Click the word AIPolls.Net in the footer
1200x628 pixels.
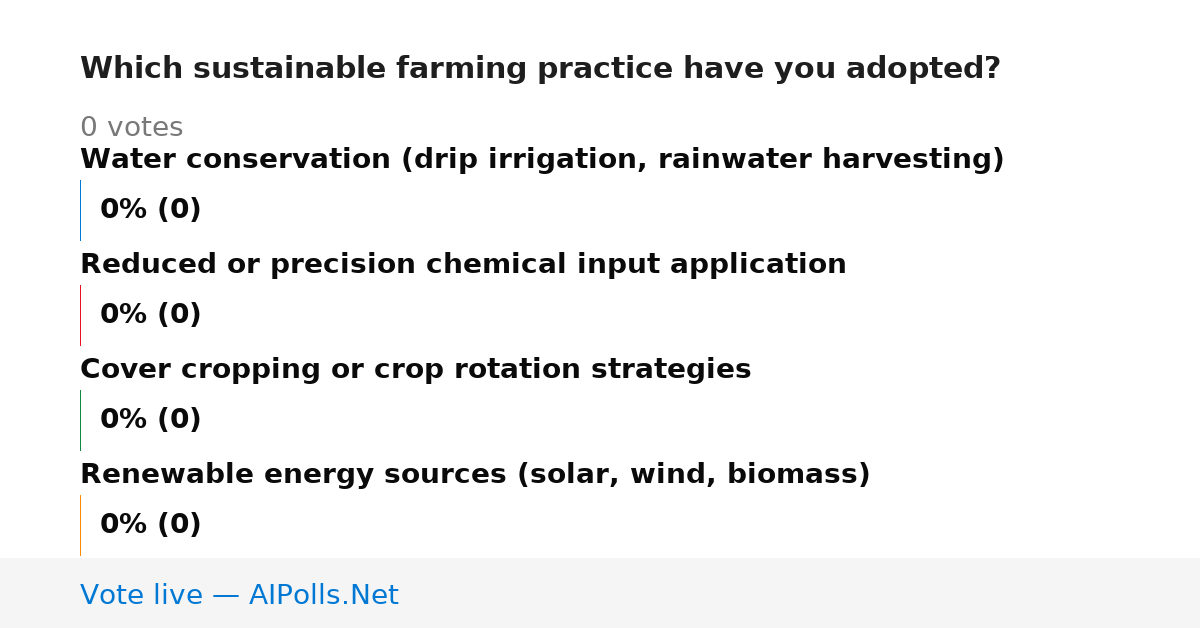pyautogui.click(x=323, y=595)
